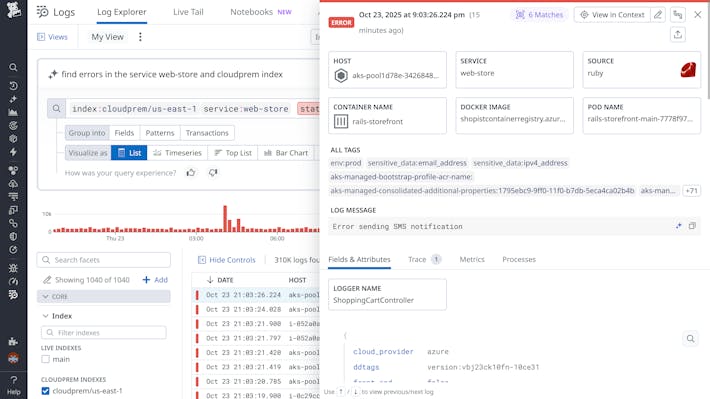Click the env:prod tag
The width and height of the screenshot is (710, 399).
pyautogui.click(x=345, y=163)
